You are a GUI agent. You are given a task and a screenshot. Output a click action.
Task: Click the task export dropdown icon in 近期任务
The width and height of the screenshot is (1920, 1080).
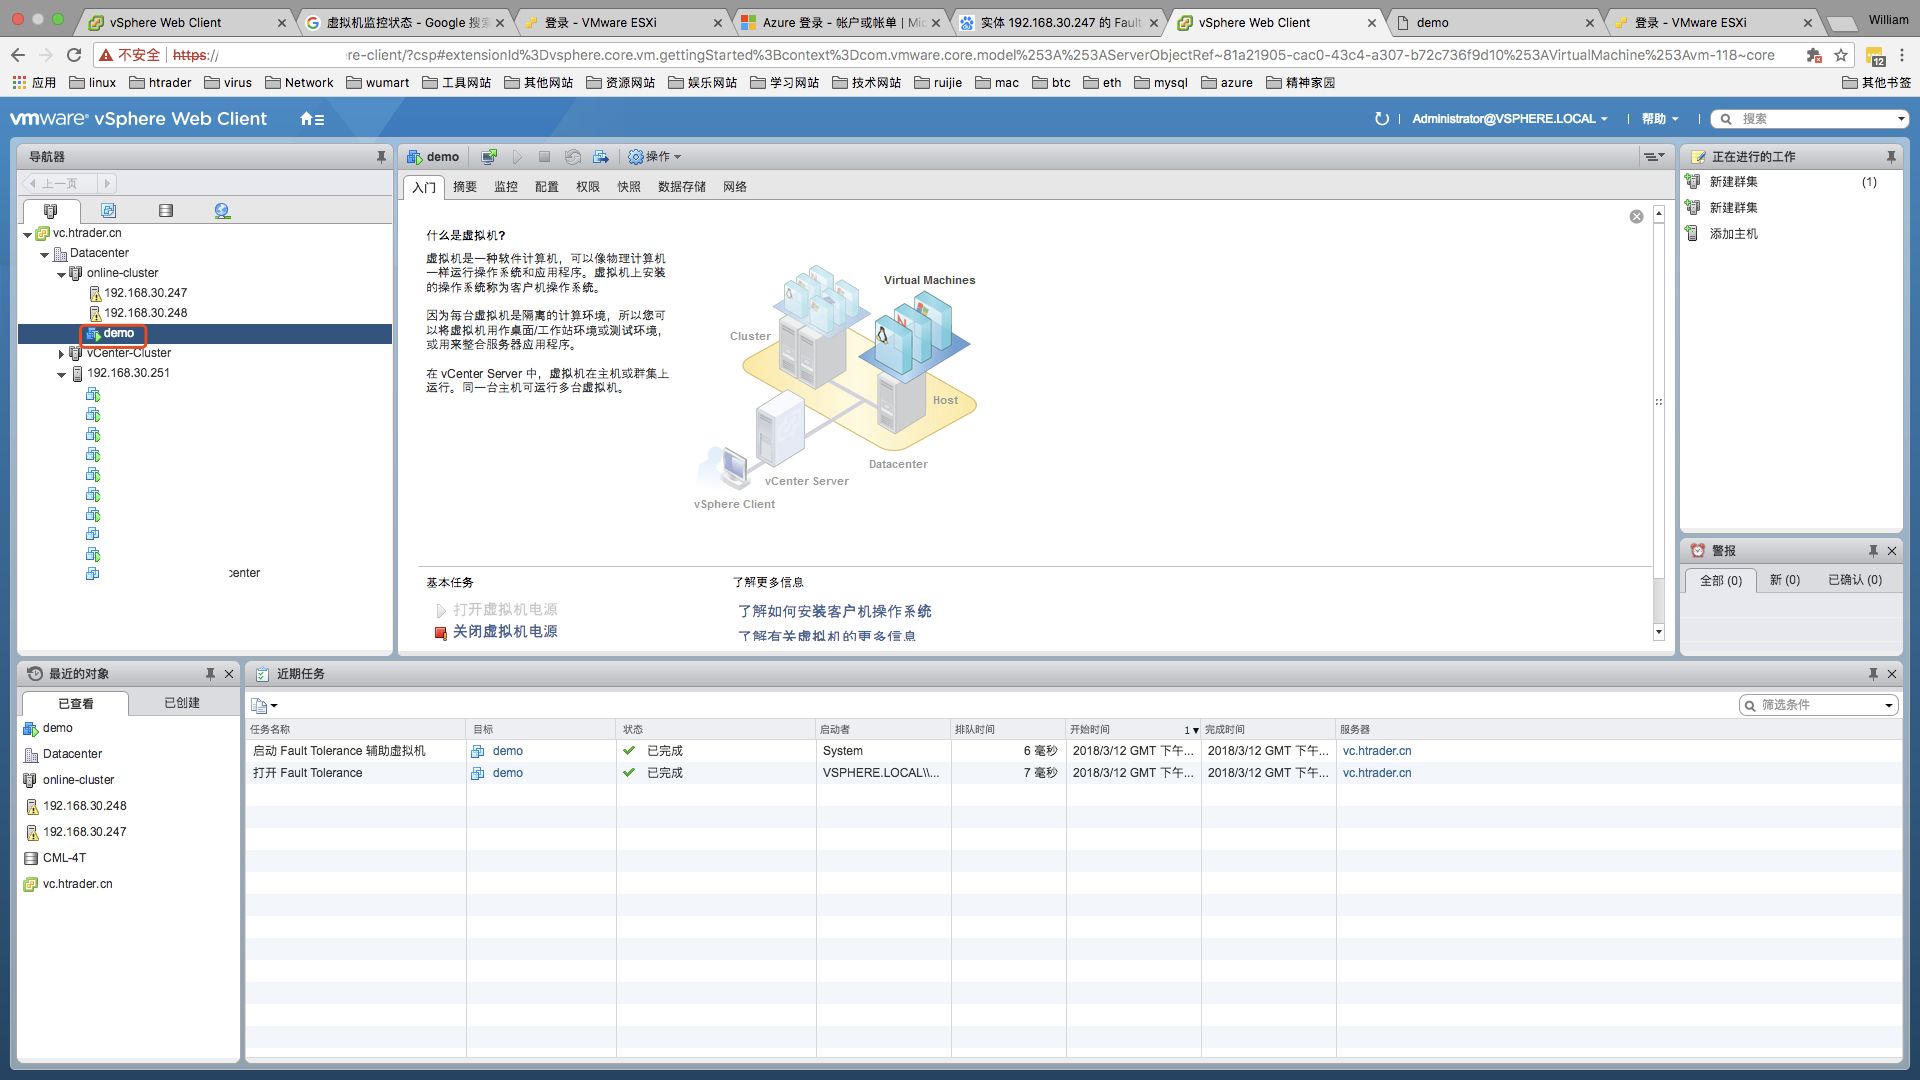[x=264, y=705]
